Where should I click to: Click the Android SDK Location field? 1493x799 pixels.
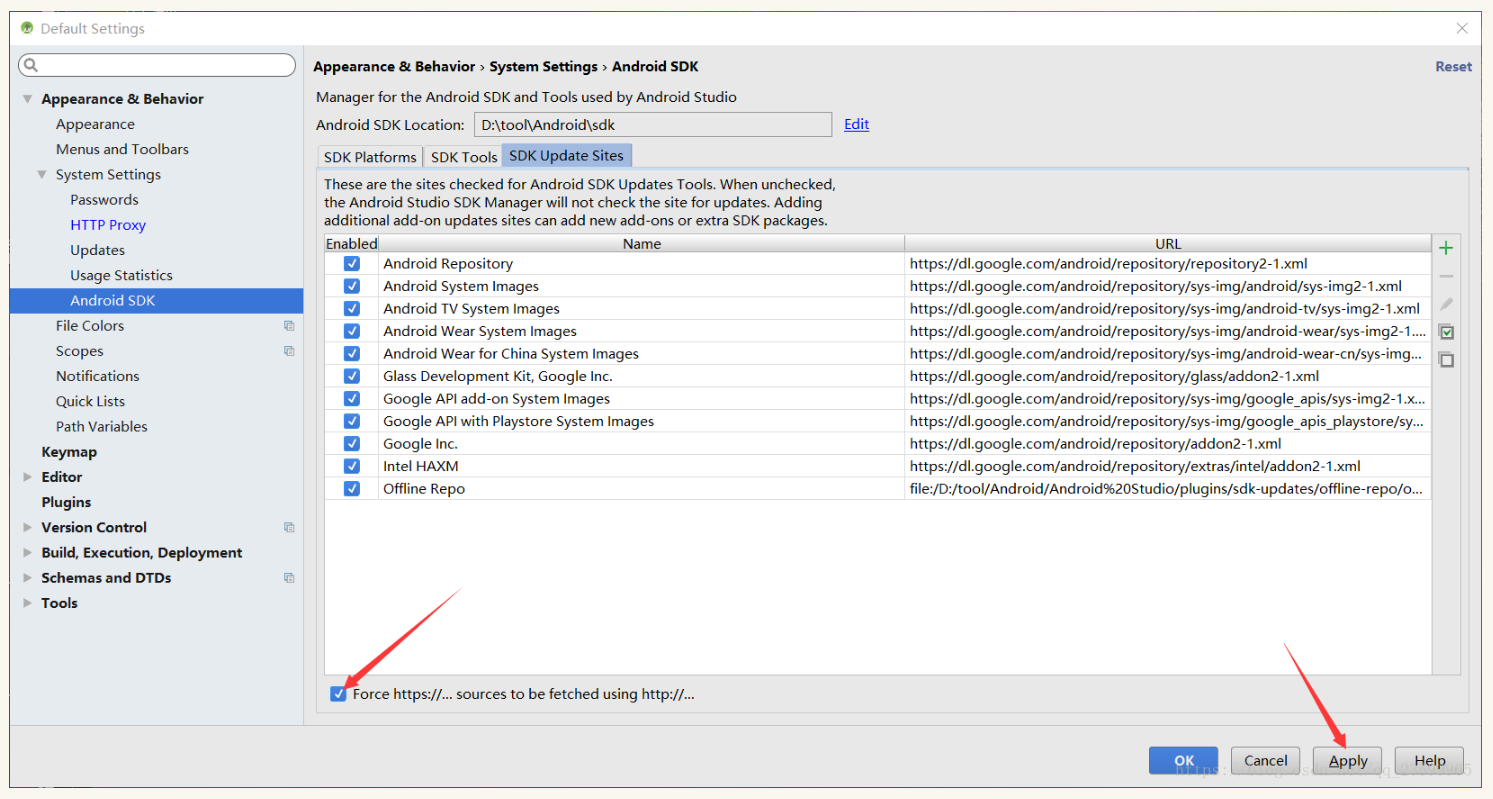653,125
